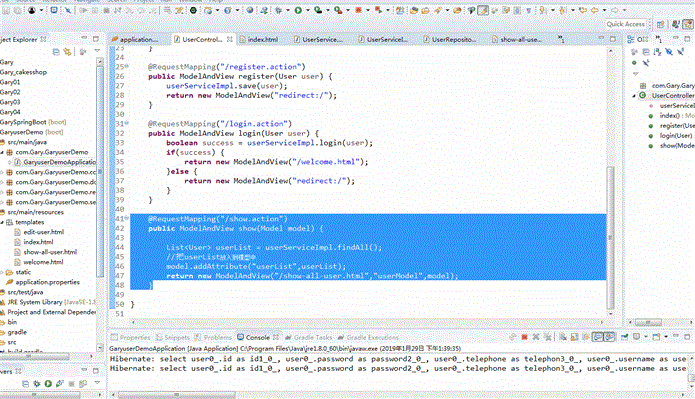
Task: Click the user profile icon in toolbar
Action: (x=32, y=10)
